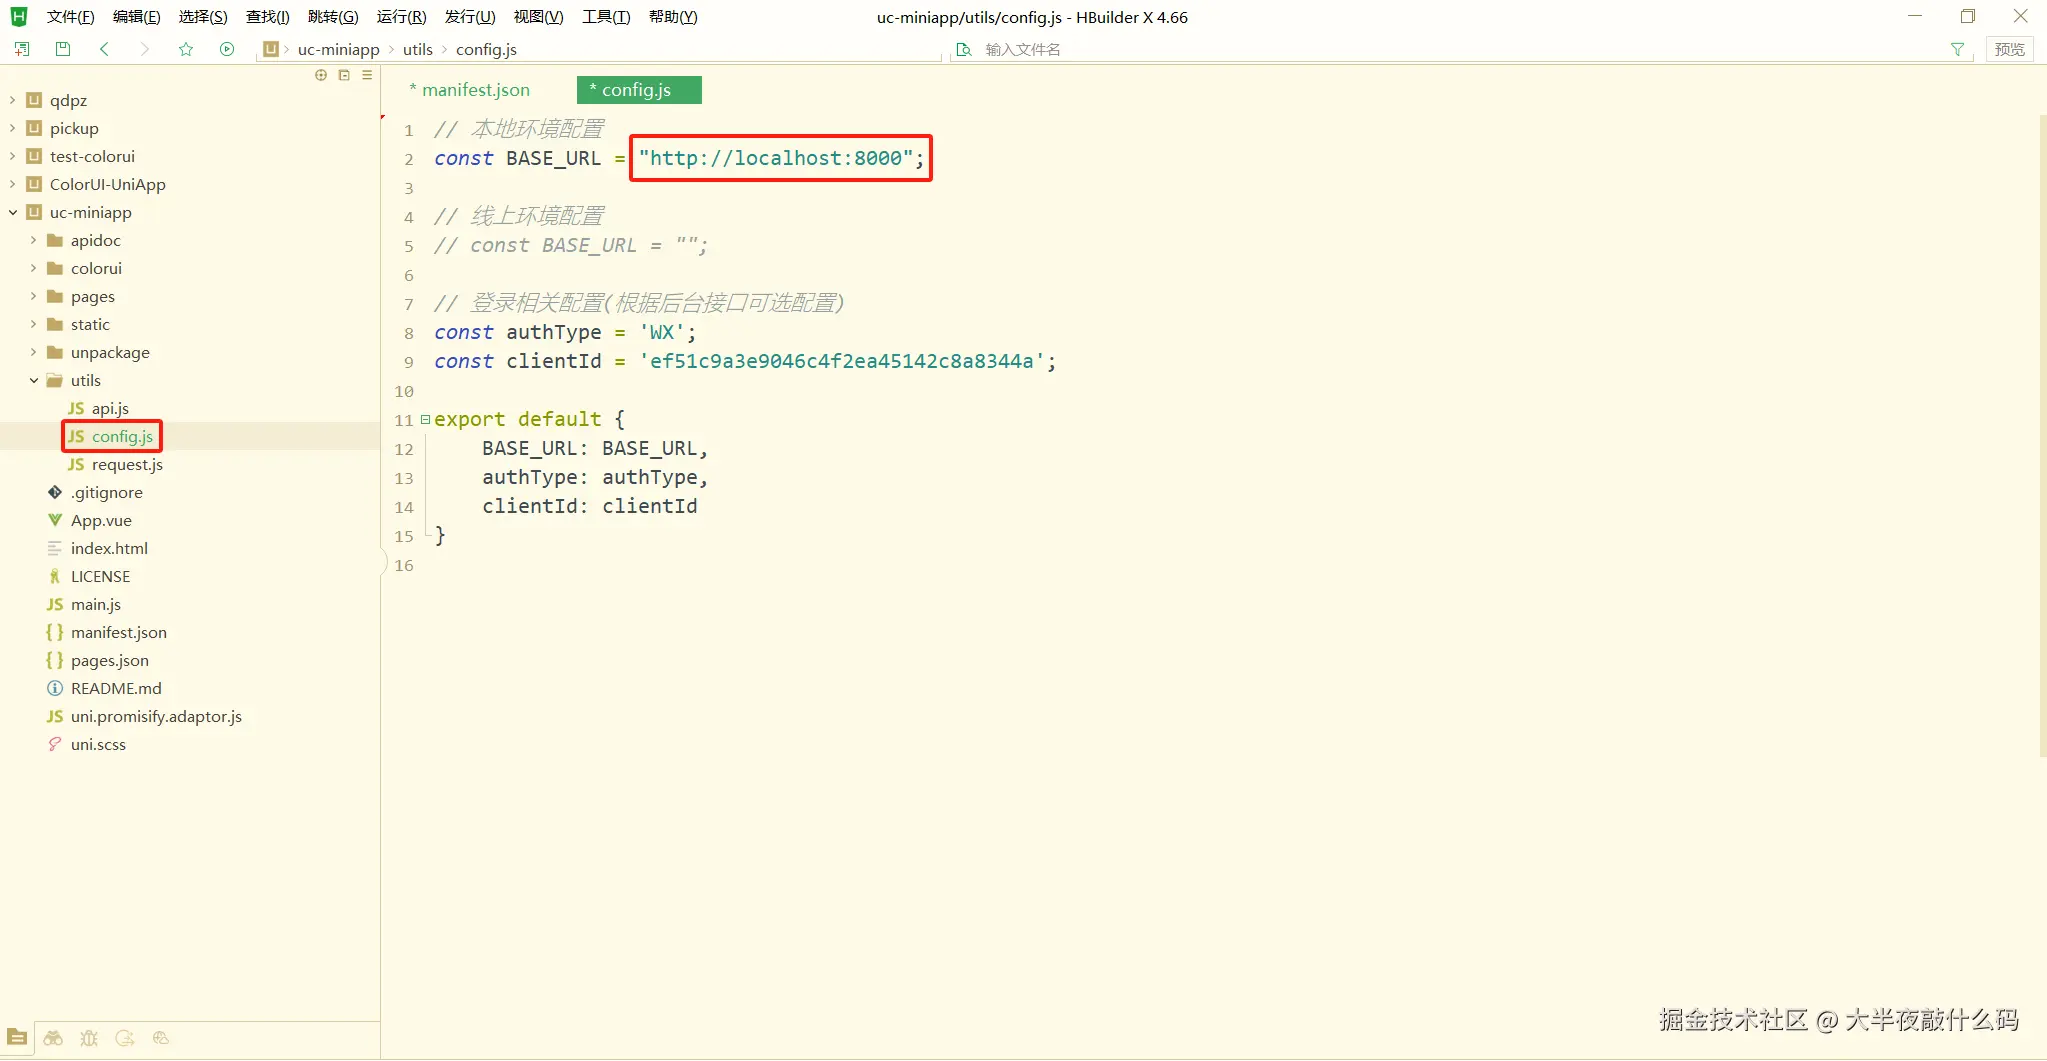Expand the pages folder
The height and width of the screenshot is (1061, 2047).
point(33,296)
